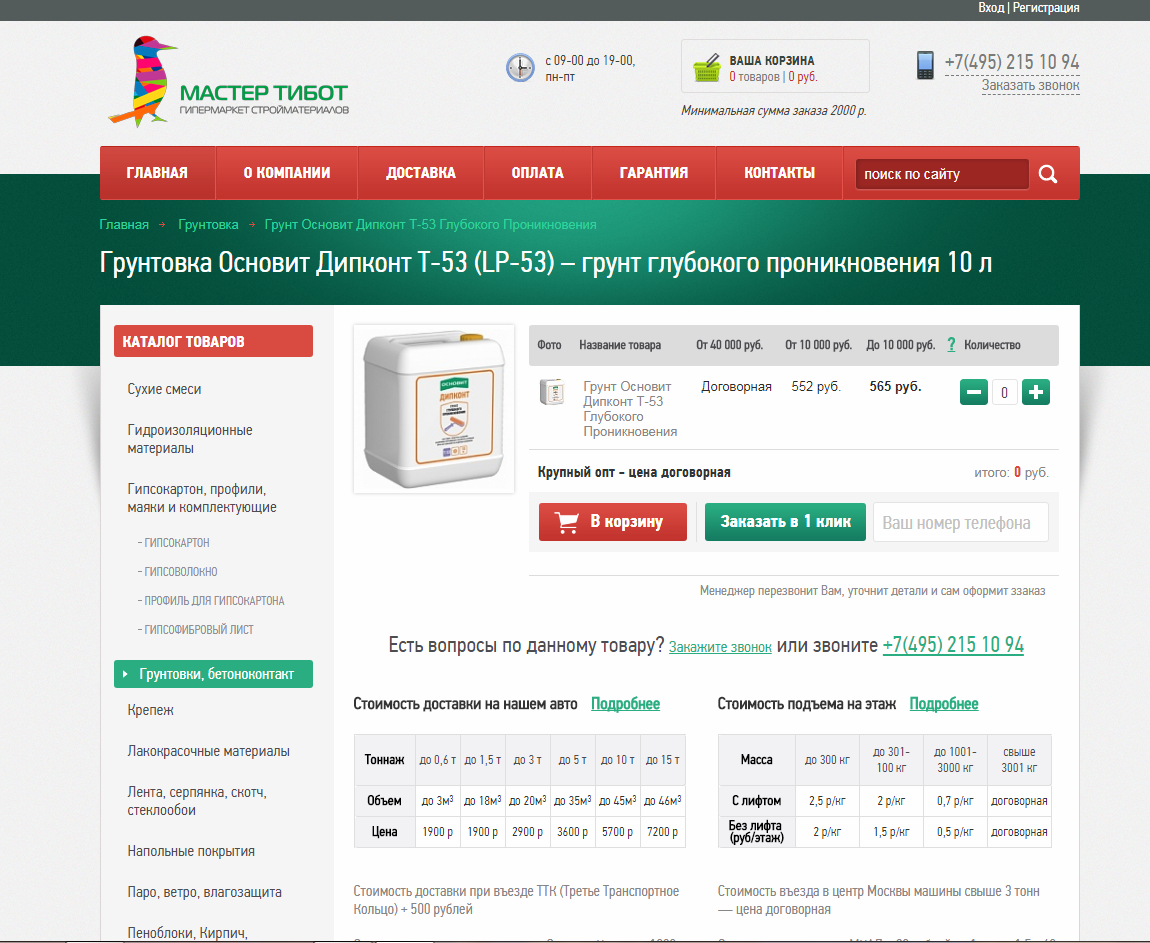
Task: Go to the Доставка menu item
Action: [421, 173]
